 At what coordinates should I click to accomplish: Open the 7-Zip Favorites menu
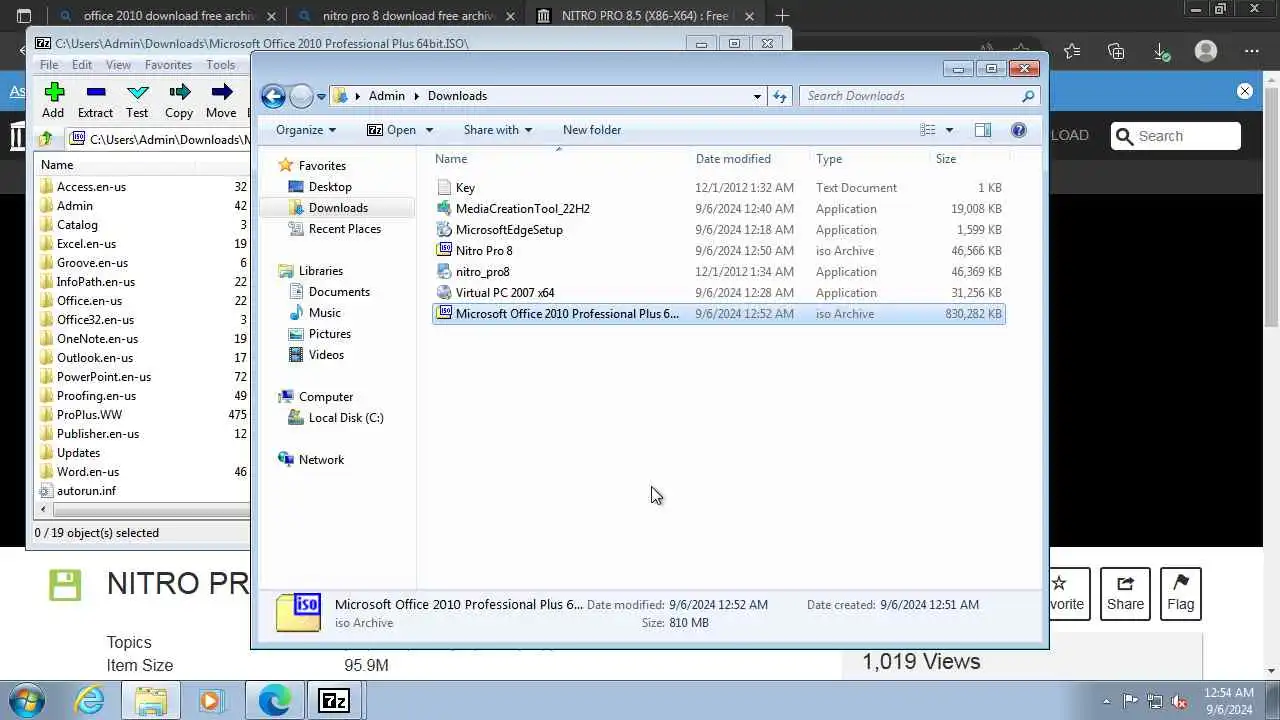pos(168,65)
